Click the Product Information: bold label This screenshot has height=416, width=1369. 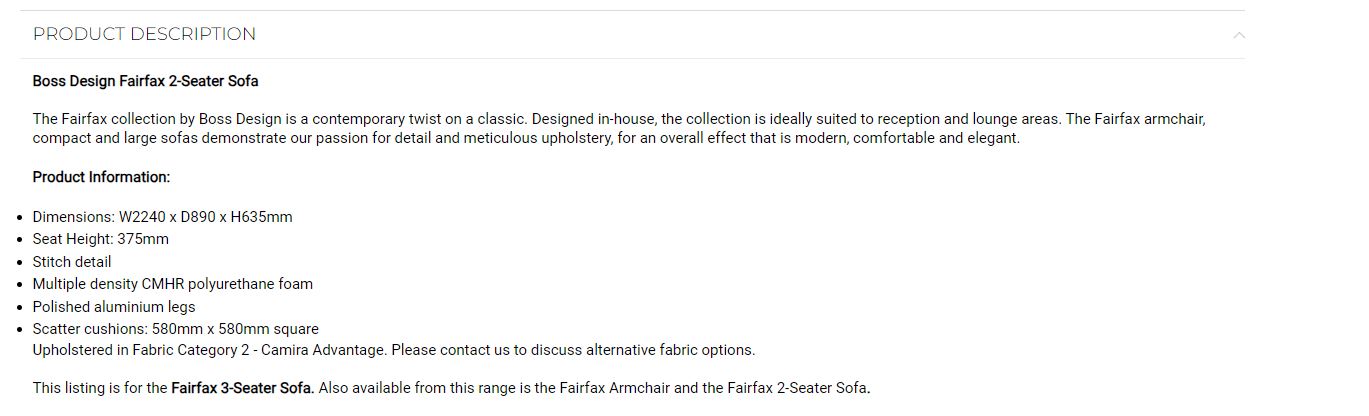tap(102, 177)
